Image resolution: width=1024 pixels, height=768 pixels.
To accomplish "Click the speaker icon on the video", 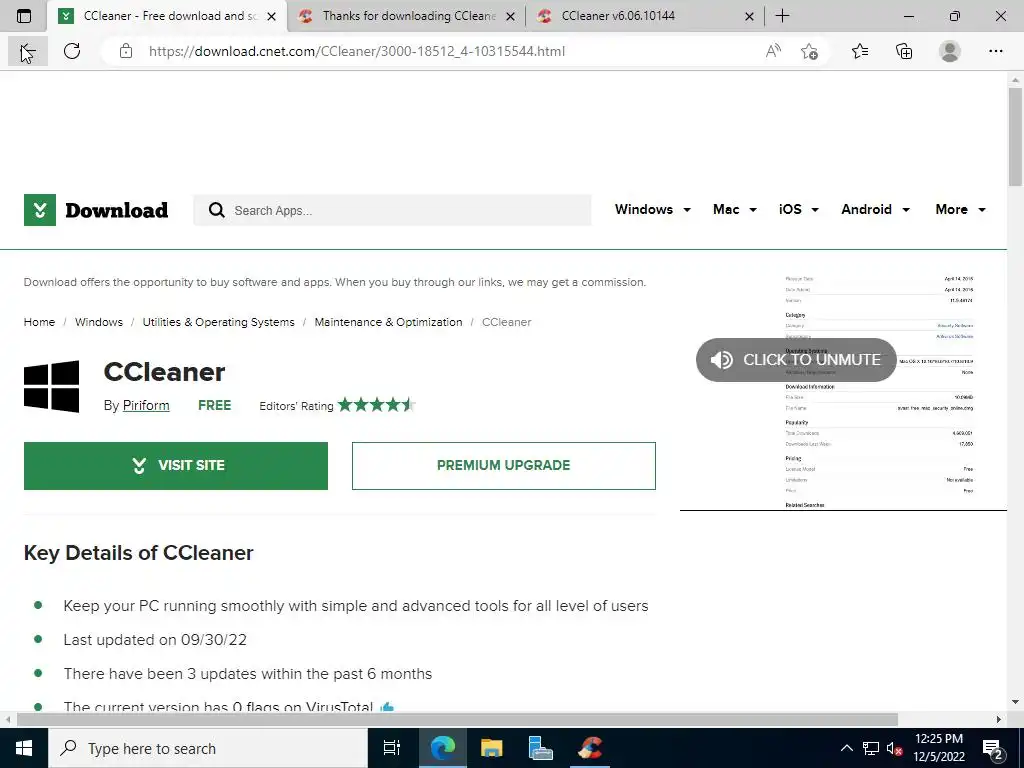I will click(722, 360).
